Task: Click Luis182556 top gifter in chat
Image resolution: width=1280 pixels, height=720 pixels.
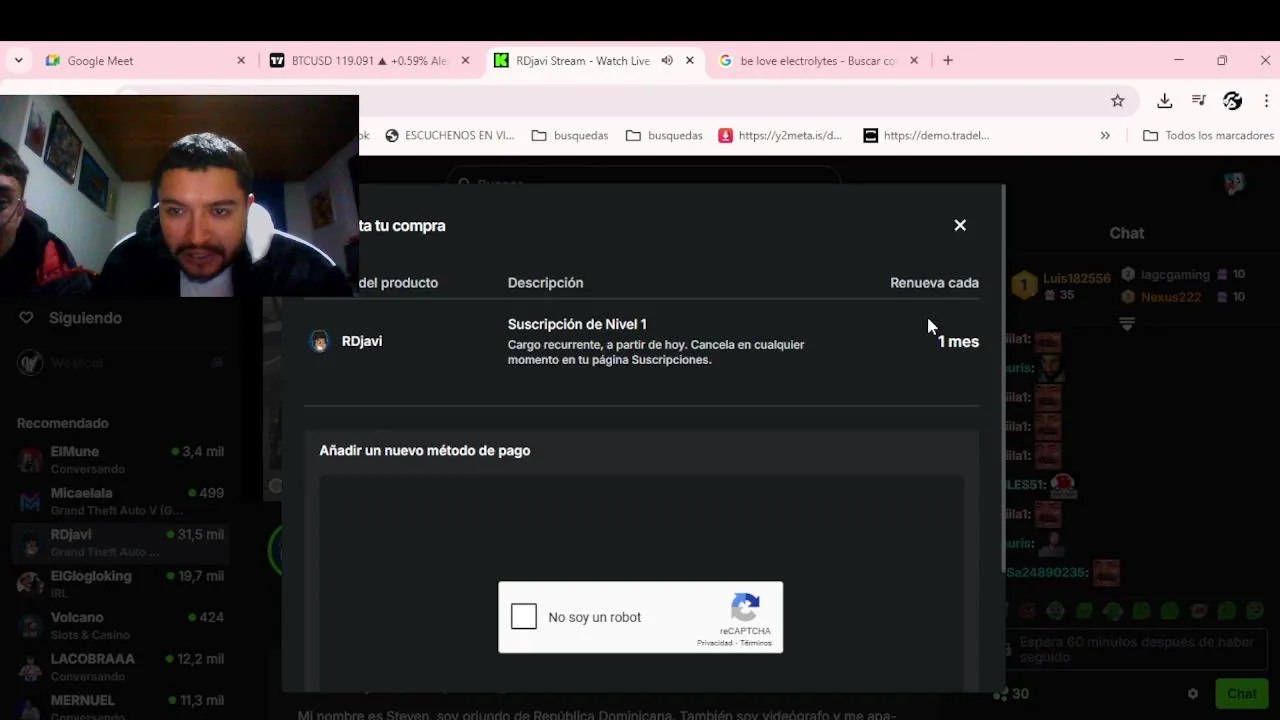Action: 1076,278
